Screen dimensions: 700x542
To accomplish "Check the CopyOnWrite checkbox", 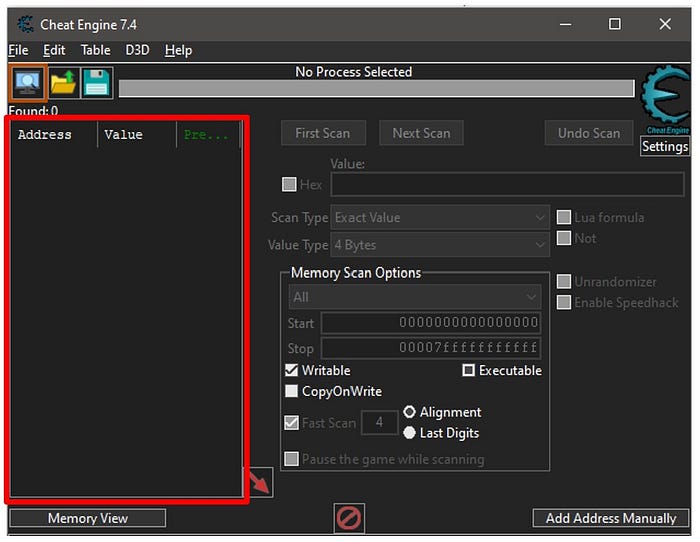I will tap(291, 391).
